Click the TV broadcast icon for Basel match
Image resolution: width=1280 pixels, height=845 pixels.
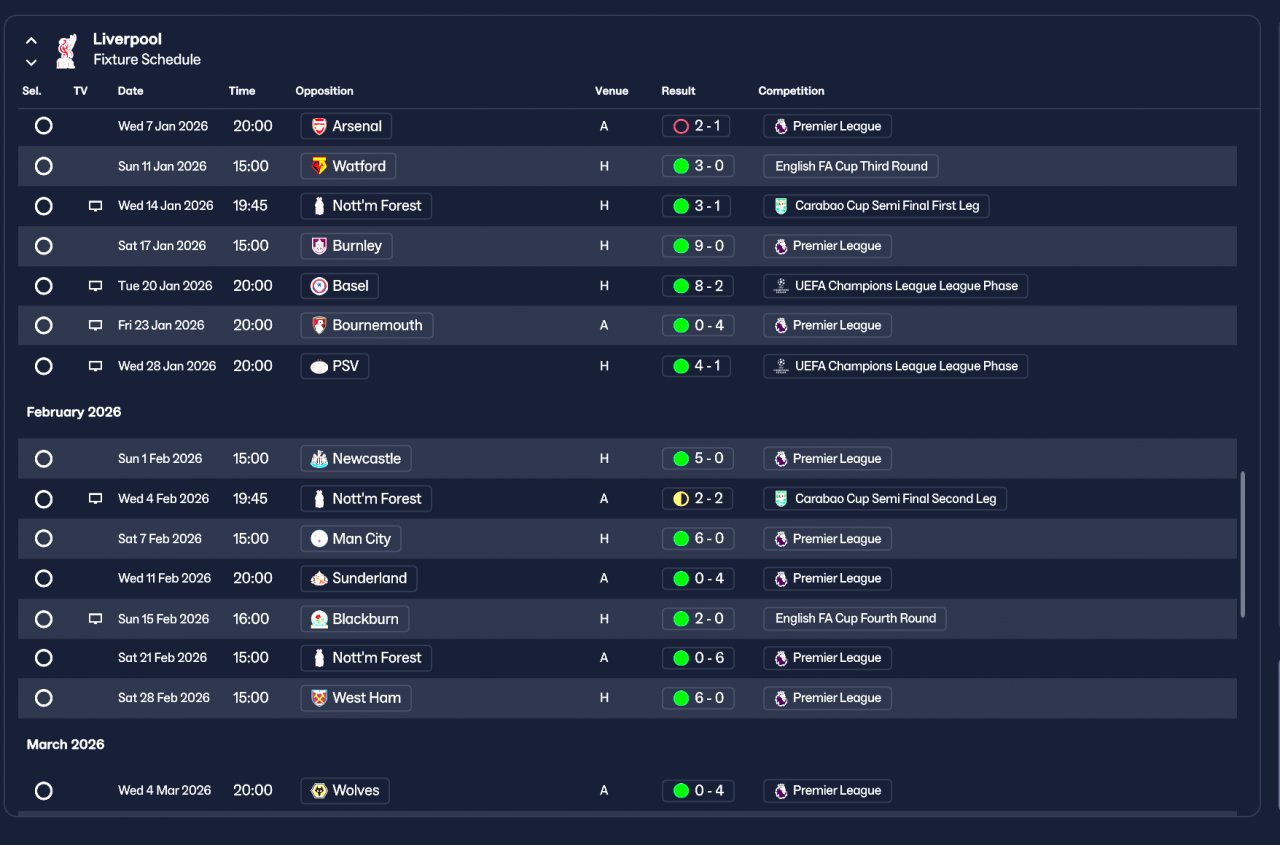point(96,286)
